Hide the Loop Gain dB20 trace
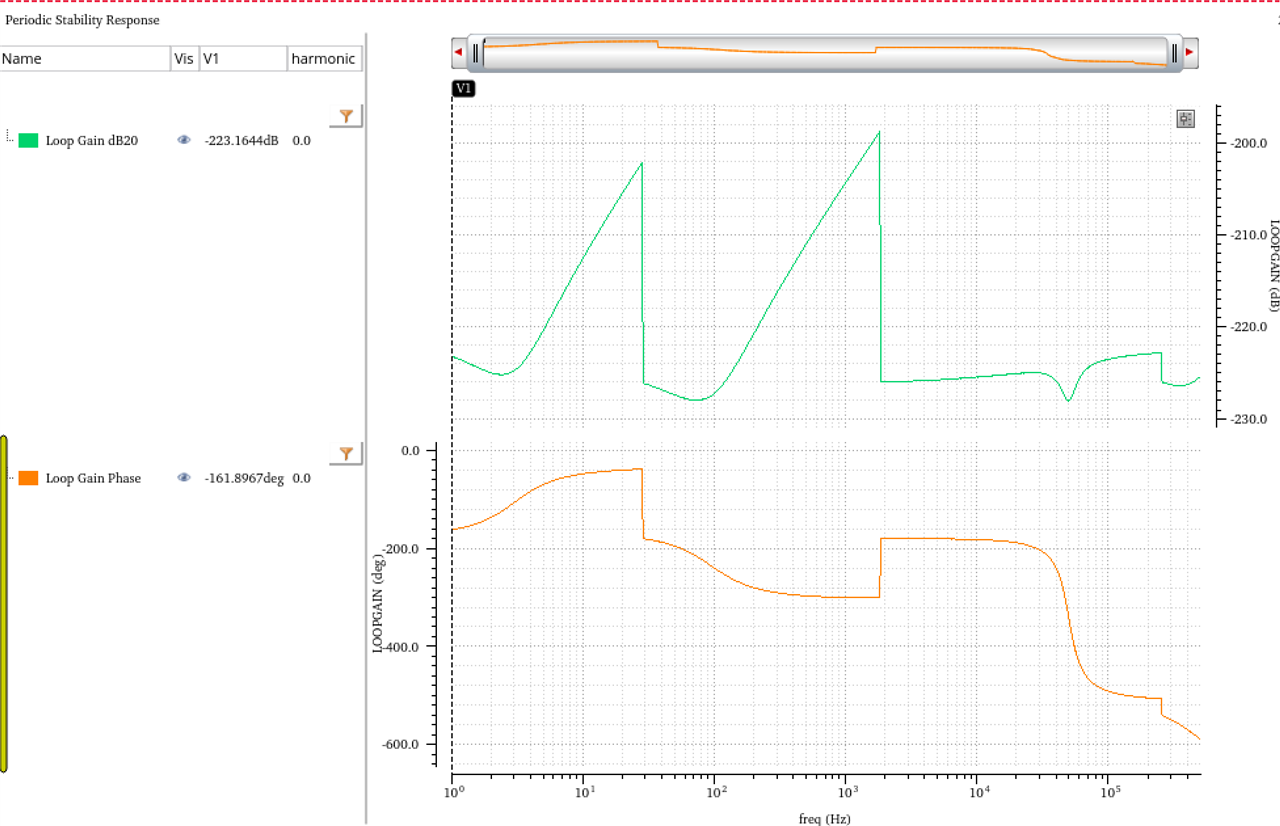The width and height of the screenshot is (1280, 826). click(184, 141)
